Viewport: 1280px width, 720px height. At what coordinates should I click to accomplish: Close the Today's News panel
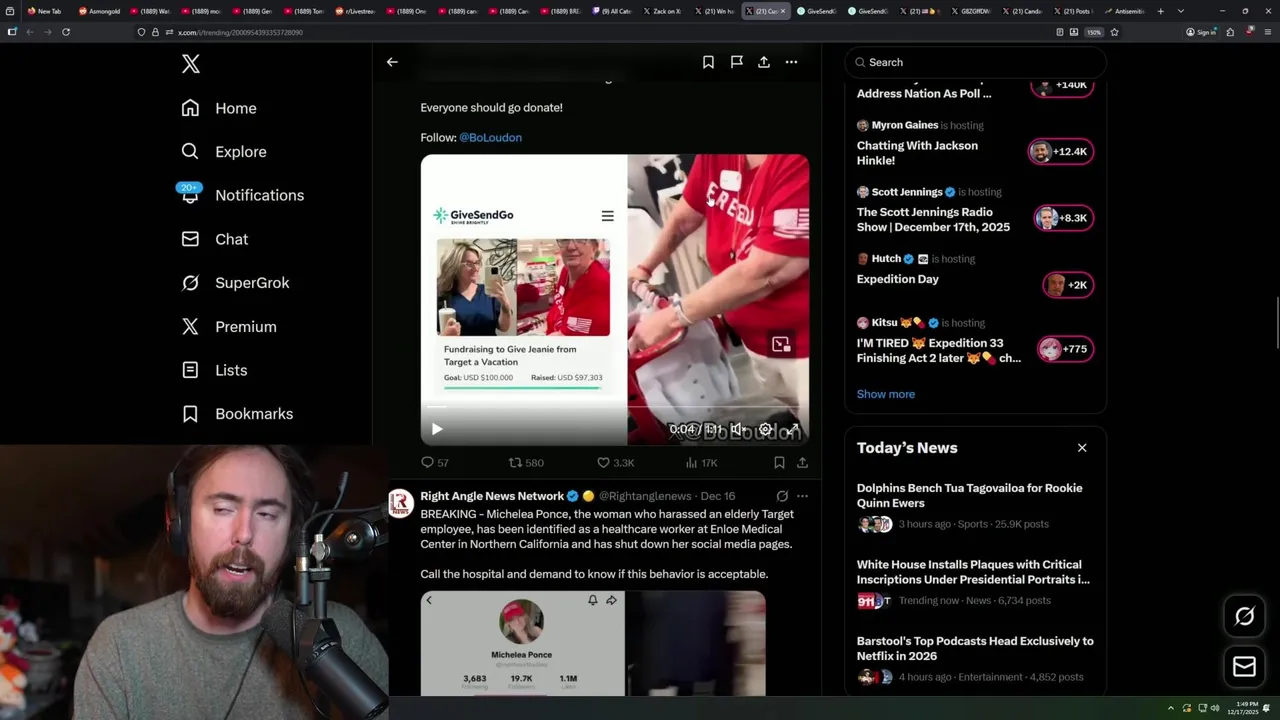pyautogui.click(x=1082, y=448)
